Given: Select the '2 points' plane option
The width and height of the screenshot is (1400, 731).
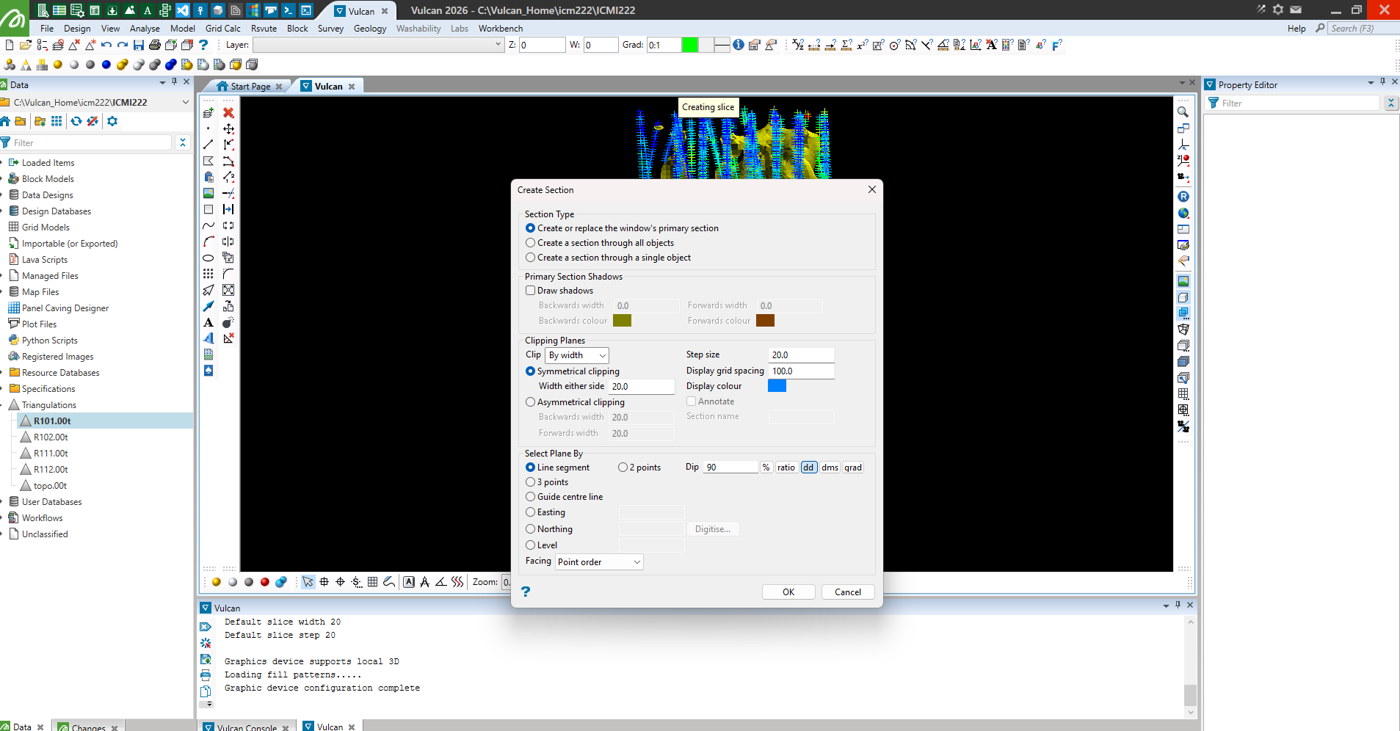Looking at the screenshot, I should (x=639, y=467).
